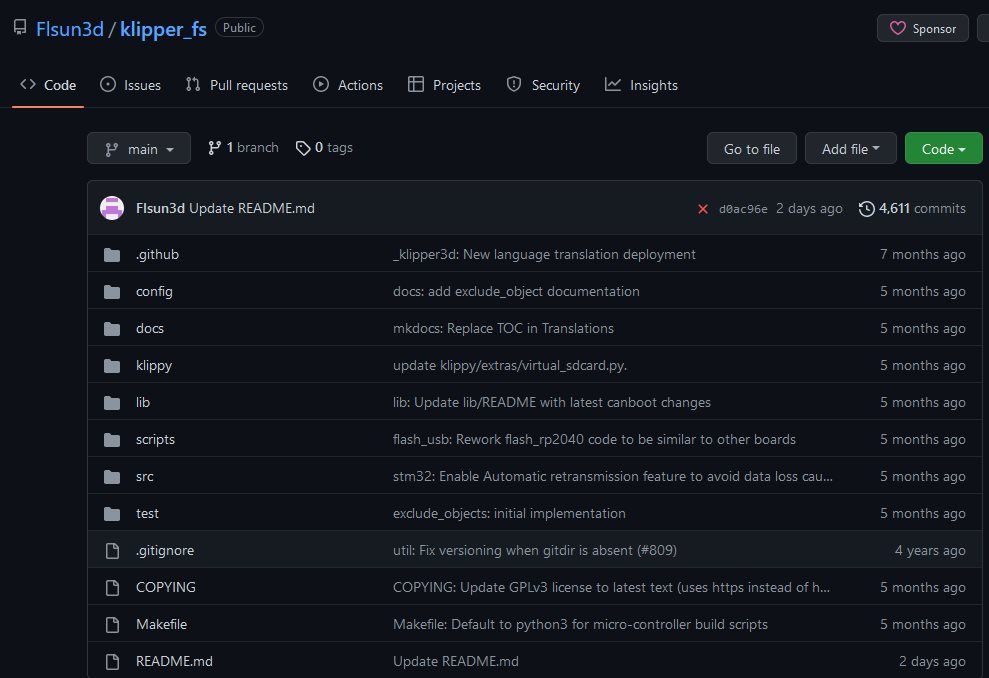The image size is (989, 678).
Task: Click the commit history clock icon
Action: point(866,208)
